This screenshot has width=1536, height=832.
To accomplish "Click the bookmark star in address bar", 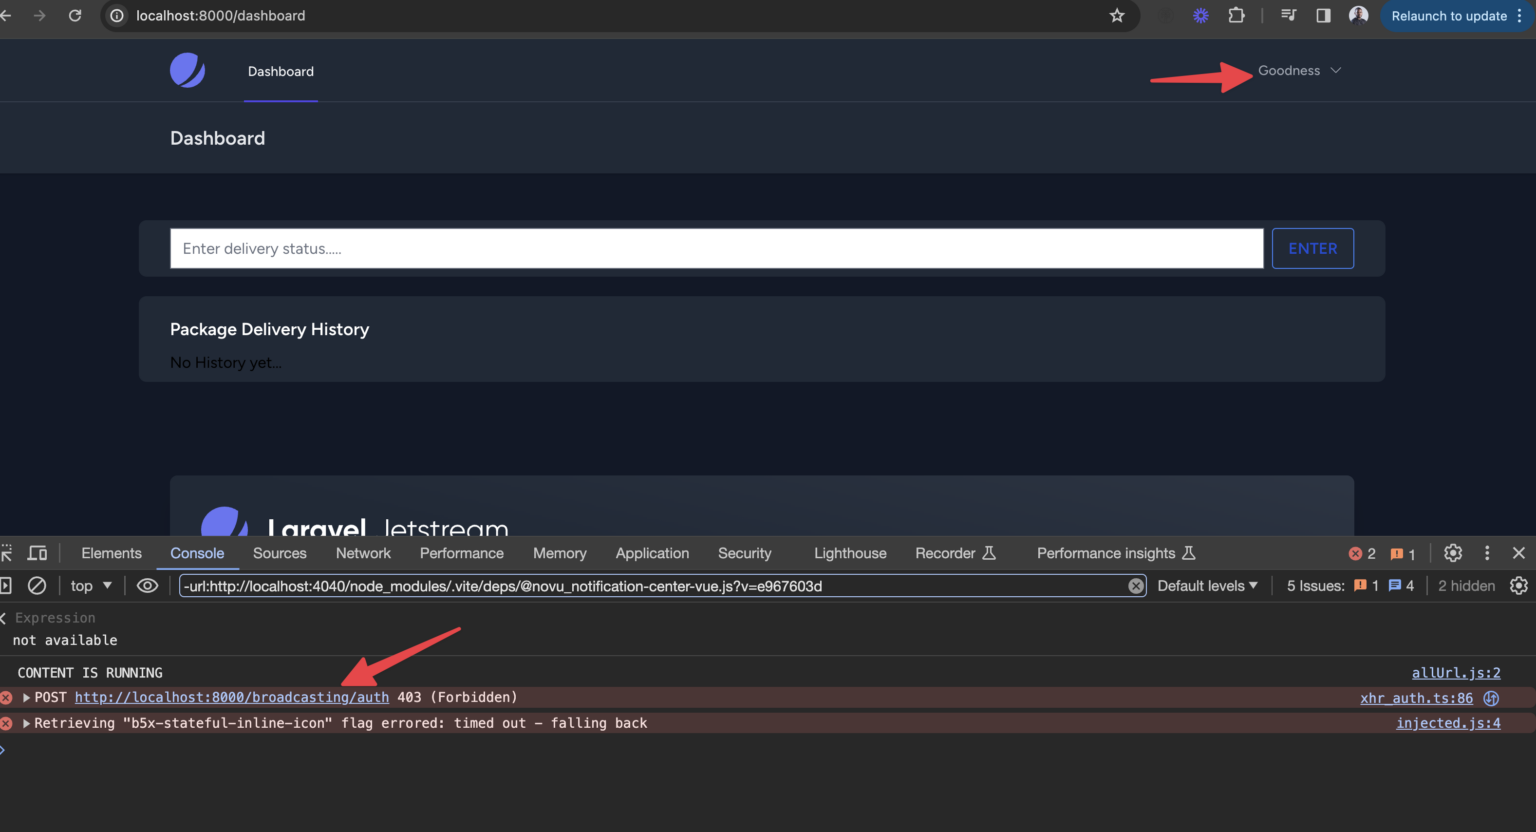I will tap(1117, 15).
